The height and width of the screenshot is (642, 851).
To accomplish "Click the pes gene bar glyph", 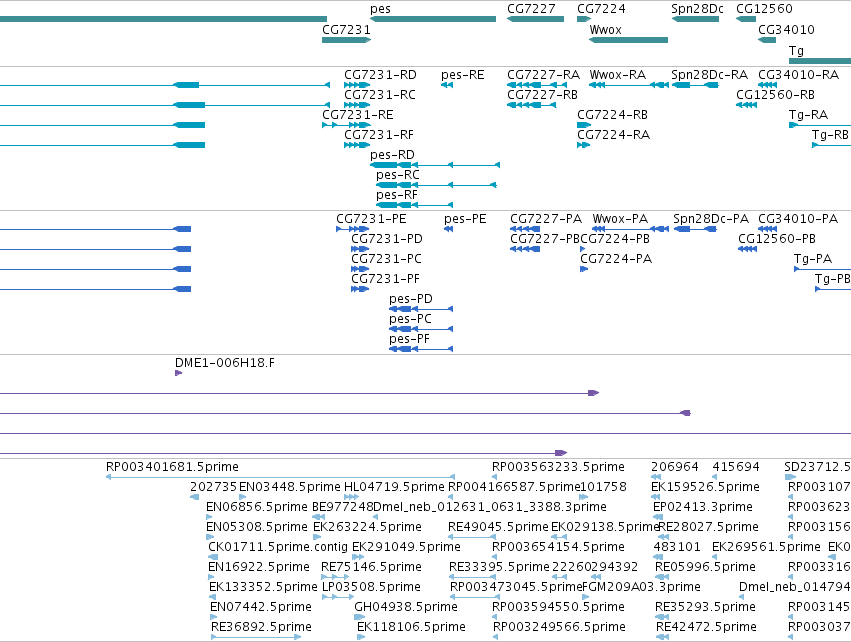I will pos(433,19).
